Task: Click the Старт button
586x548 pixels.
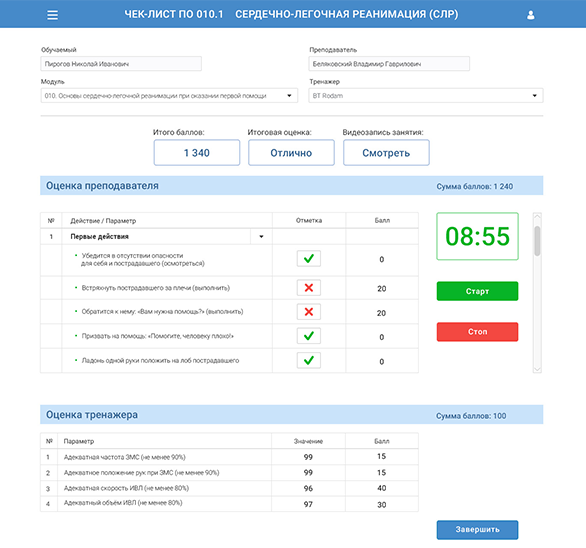Action: click(x=477, y=291)
